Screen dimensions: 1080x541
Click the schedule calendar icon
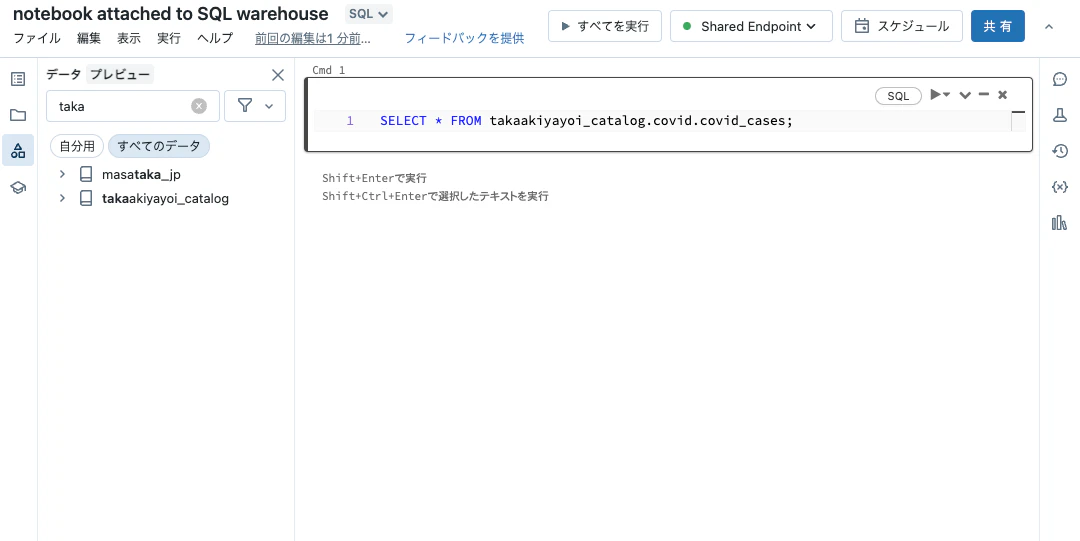(x=862, y=26)
